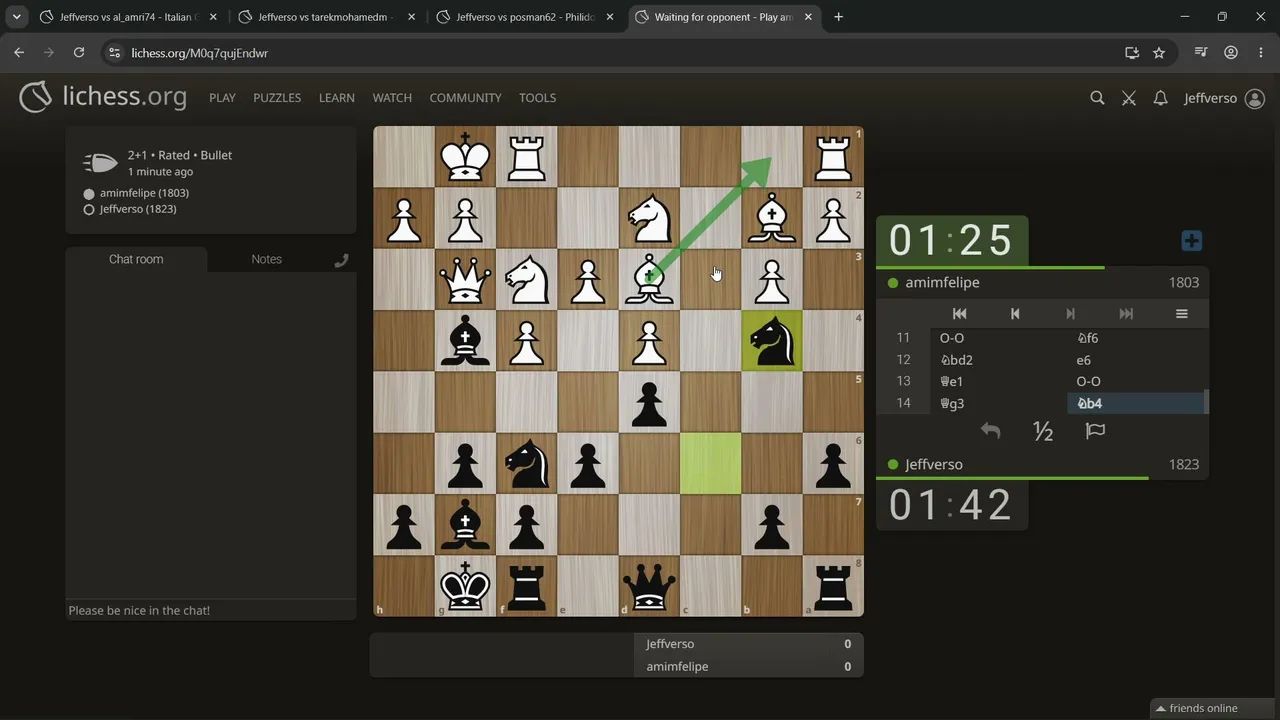Select the black rook on f8
The image size is (1280, 720).
click(x=526, y=586)
